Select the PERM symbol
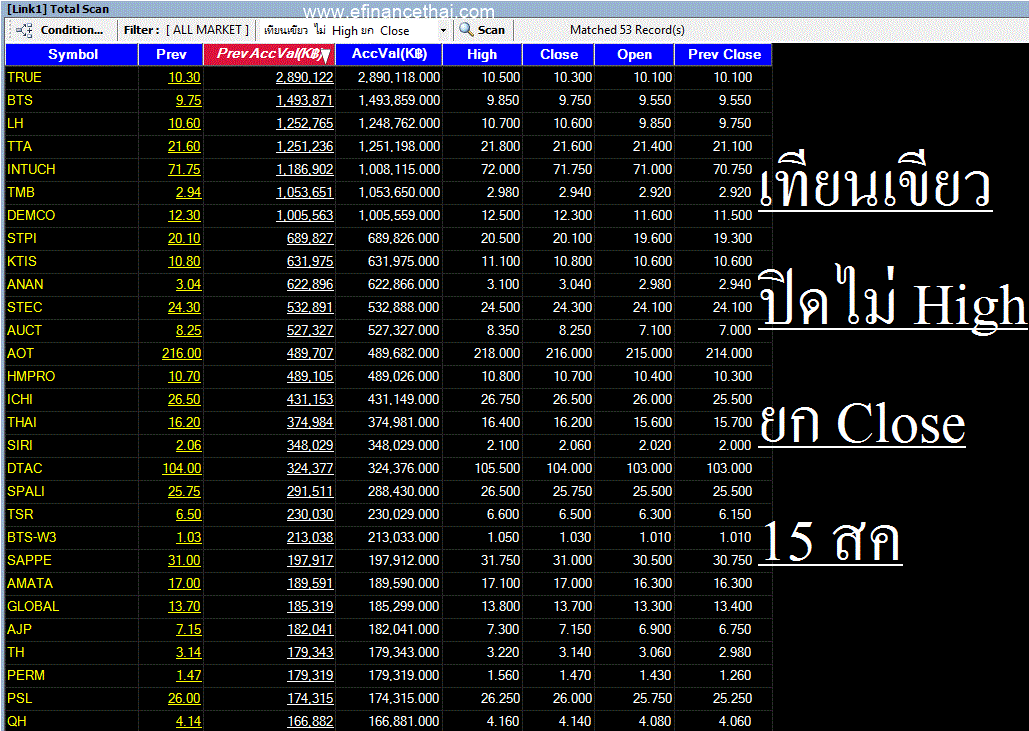This screenshot has height=731, width=1029. tap(26, 675)
